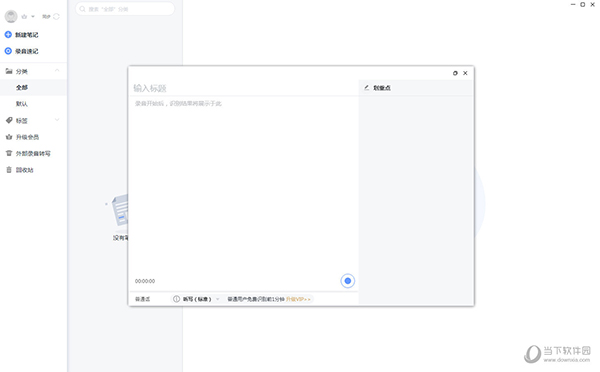Click the trash bin icon

(x=9, y=170)
